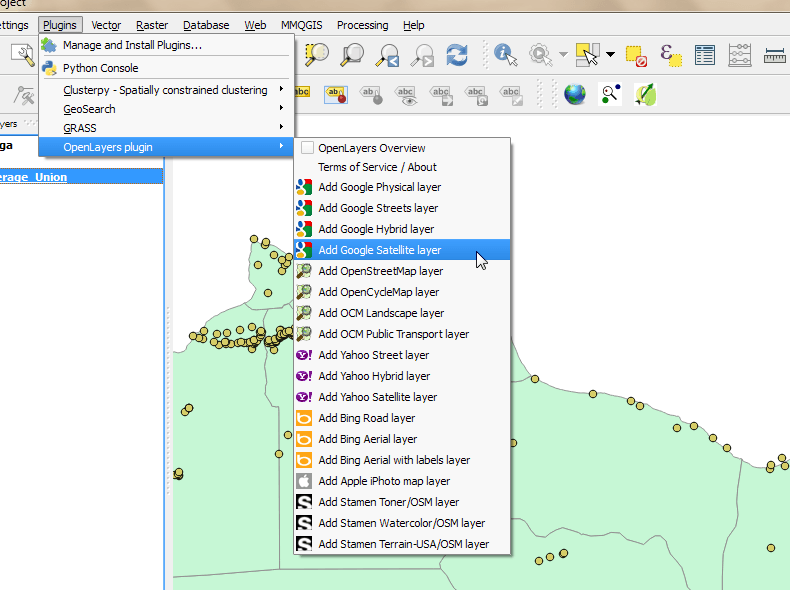Open dropdown arrow beside Select Features tool
Viewport: 790px width, 590px height.
610,54
